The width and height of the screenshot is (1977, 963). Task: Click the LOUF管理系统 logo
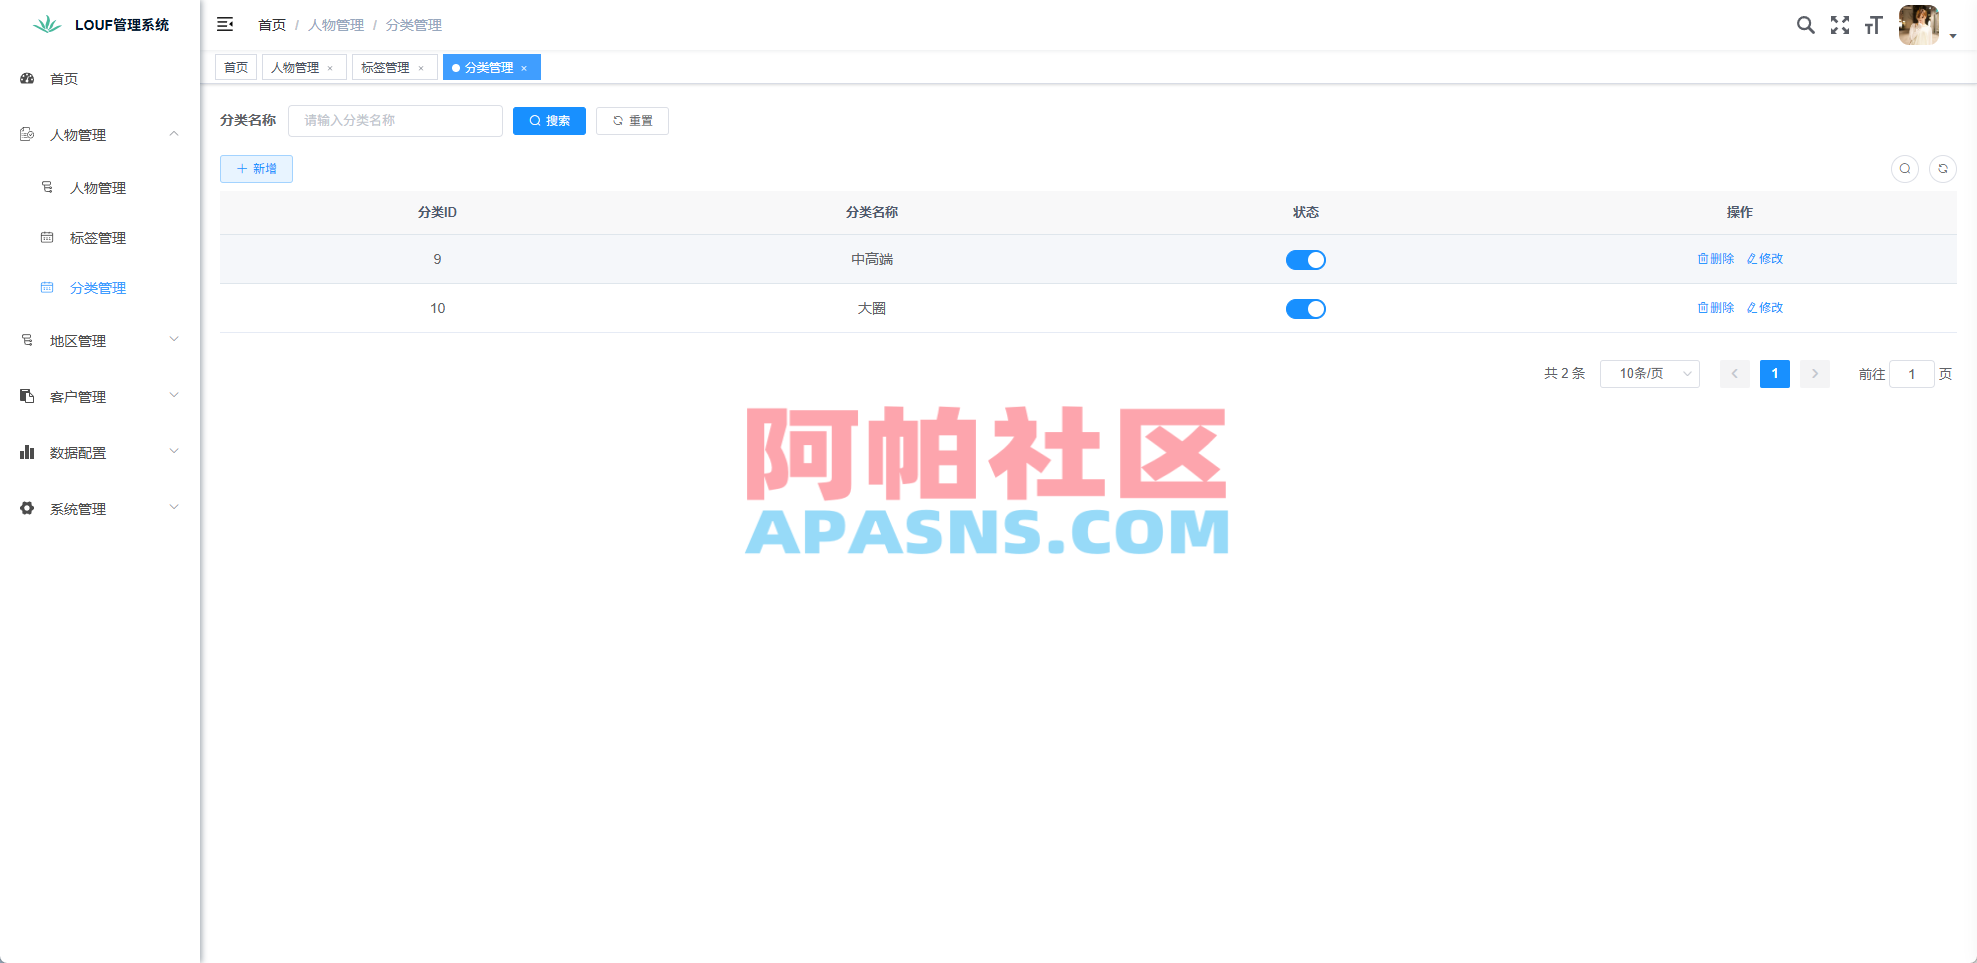point(100,25)
